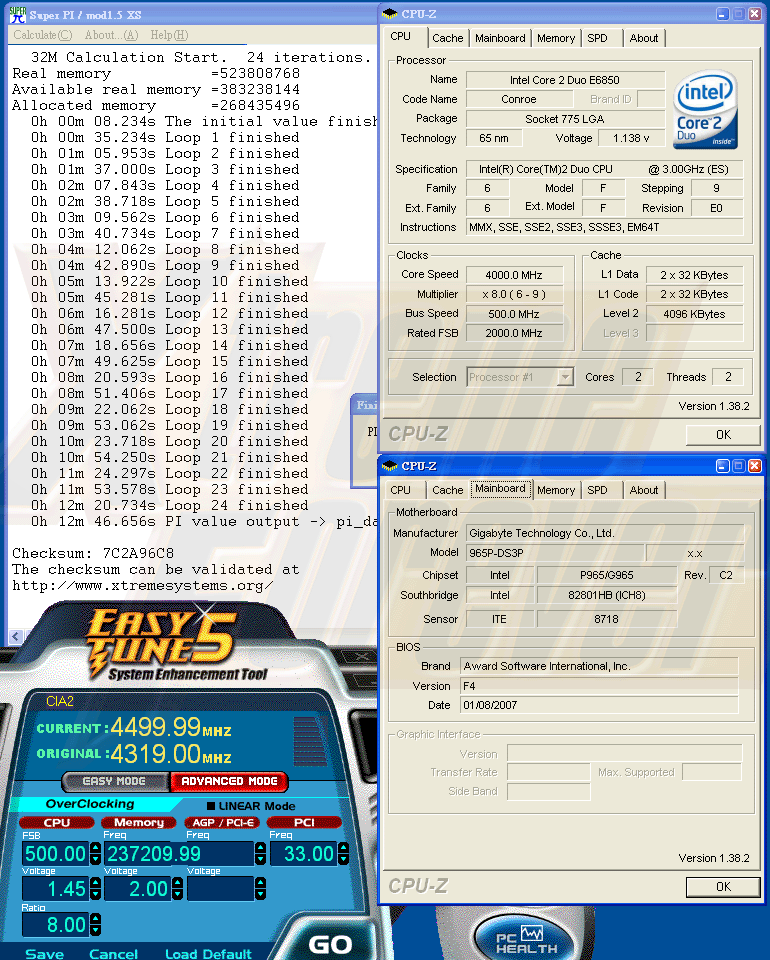The image size is (770, 960).
Task: Click the bottom CPU-Z window title icon
Action: (389, 466)
